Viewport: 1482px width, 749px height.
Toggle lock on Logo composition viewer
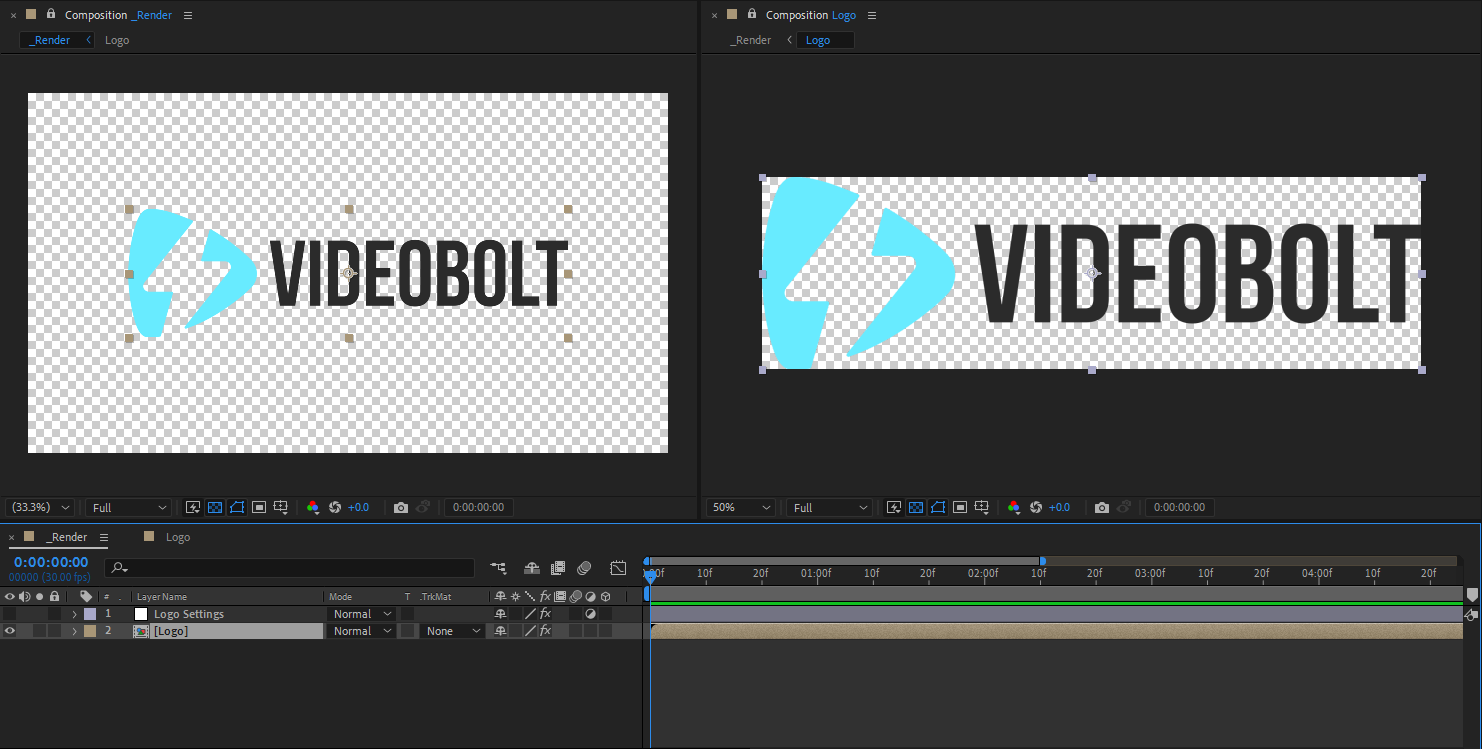coord(752,14)
